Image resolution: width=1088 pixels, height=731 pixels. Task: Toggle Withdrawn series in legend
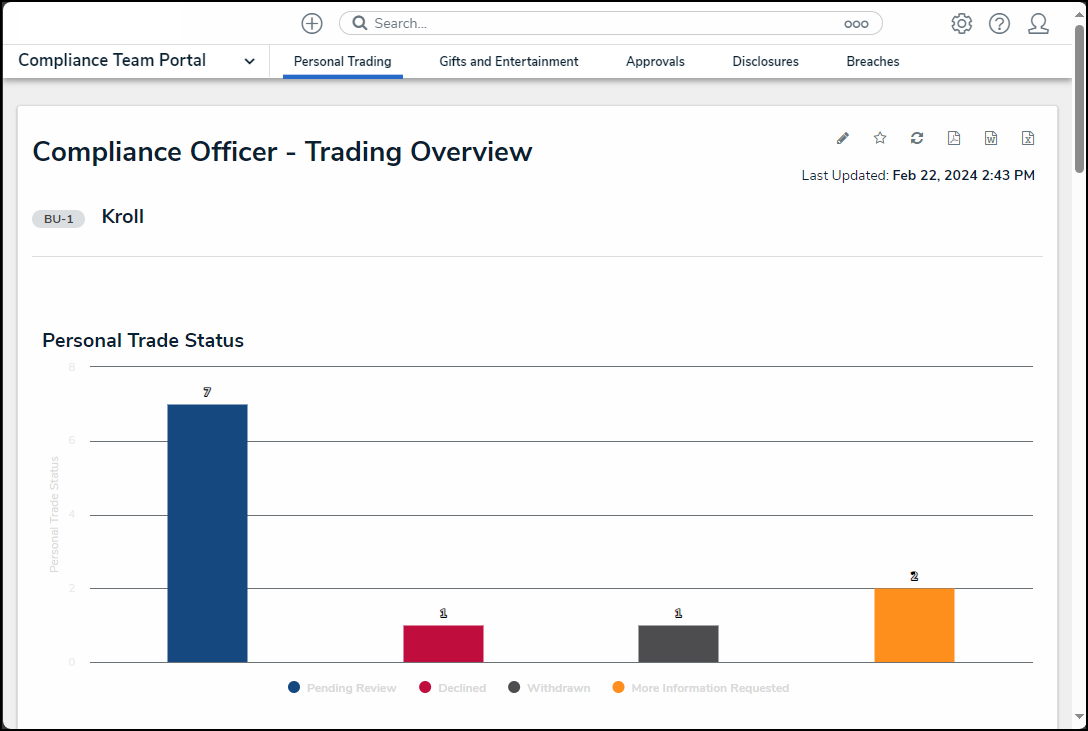[x=548, y=688]
